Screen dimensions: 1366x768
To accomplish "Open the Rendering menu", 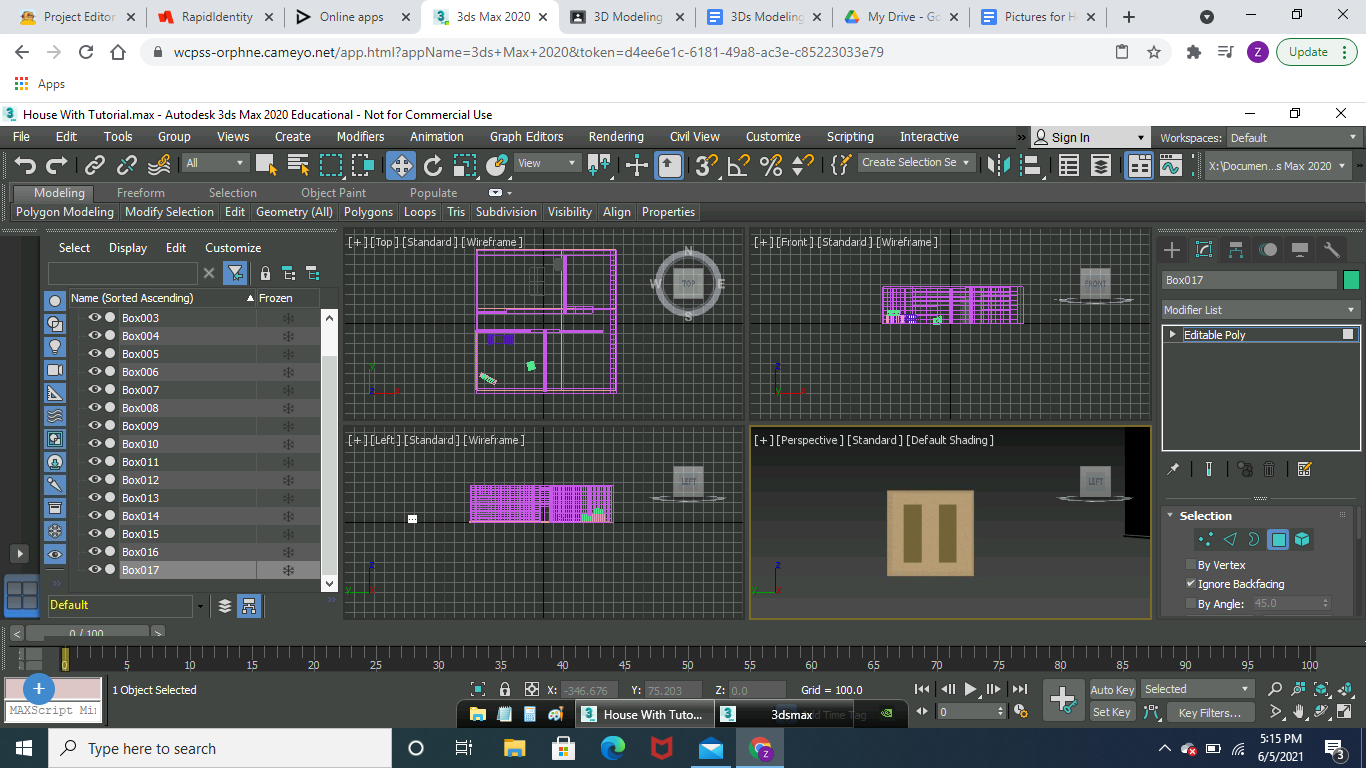I will [x=616, y=137].
